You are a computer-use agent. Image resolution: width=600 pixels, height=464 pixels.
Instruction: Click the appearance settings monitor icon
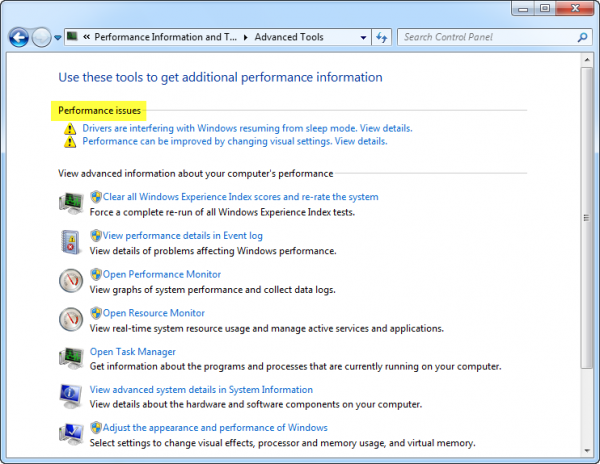pos(71,434)
